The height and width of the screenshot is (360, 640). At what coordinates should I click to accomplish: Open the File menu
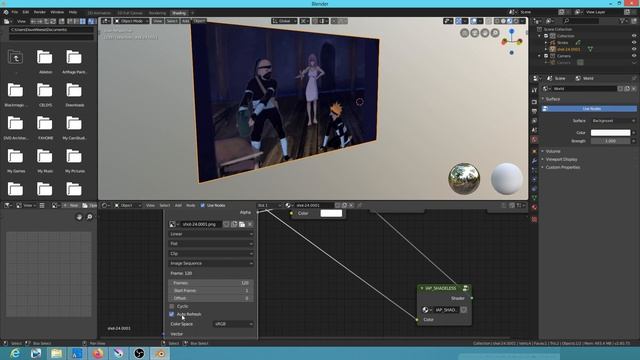(x=15, y=12)
